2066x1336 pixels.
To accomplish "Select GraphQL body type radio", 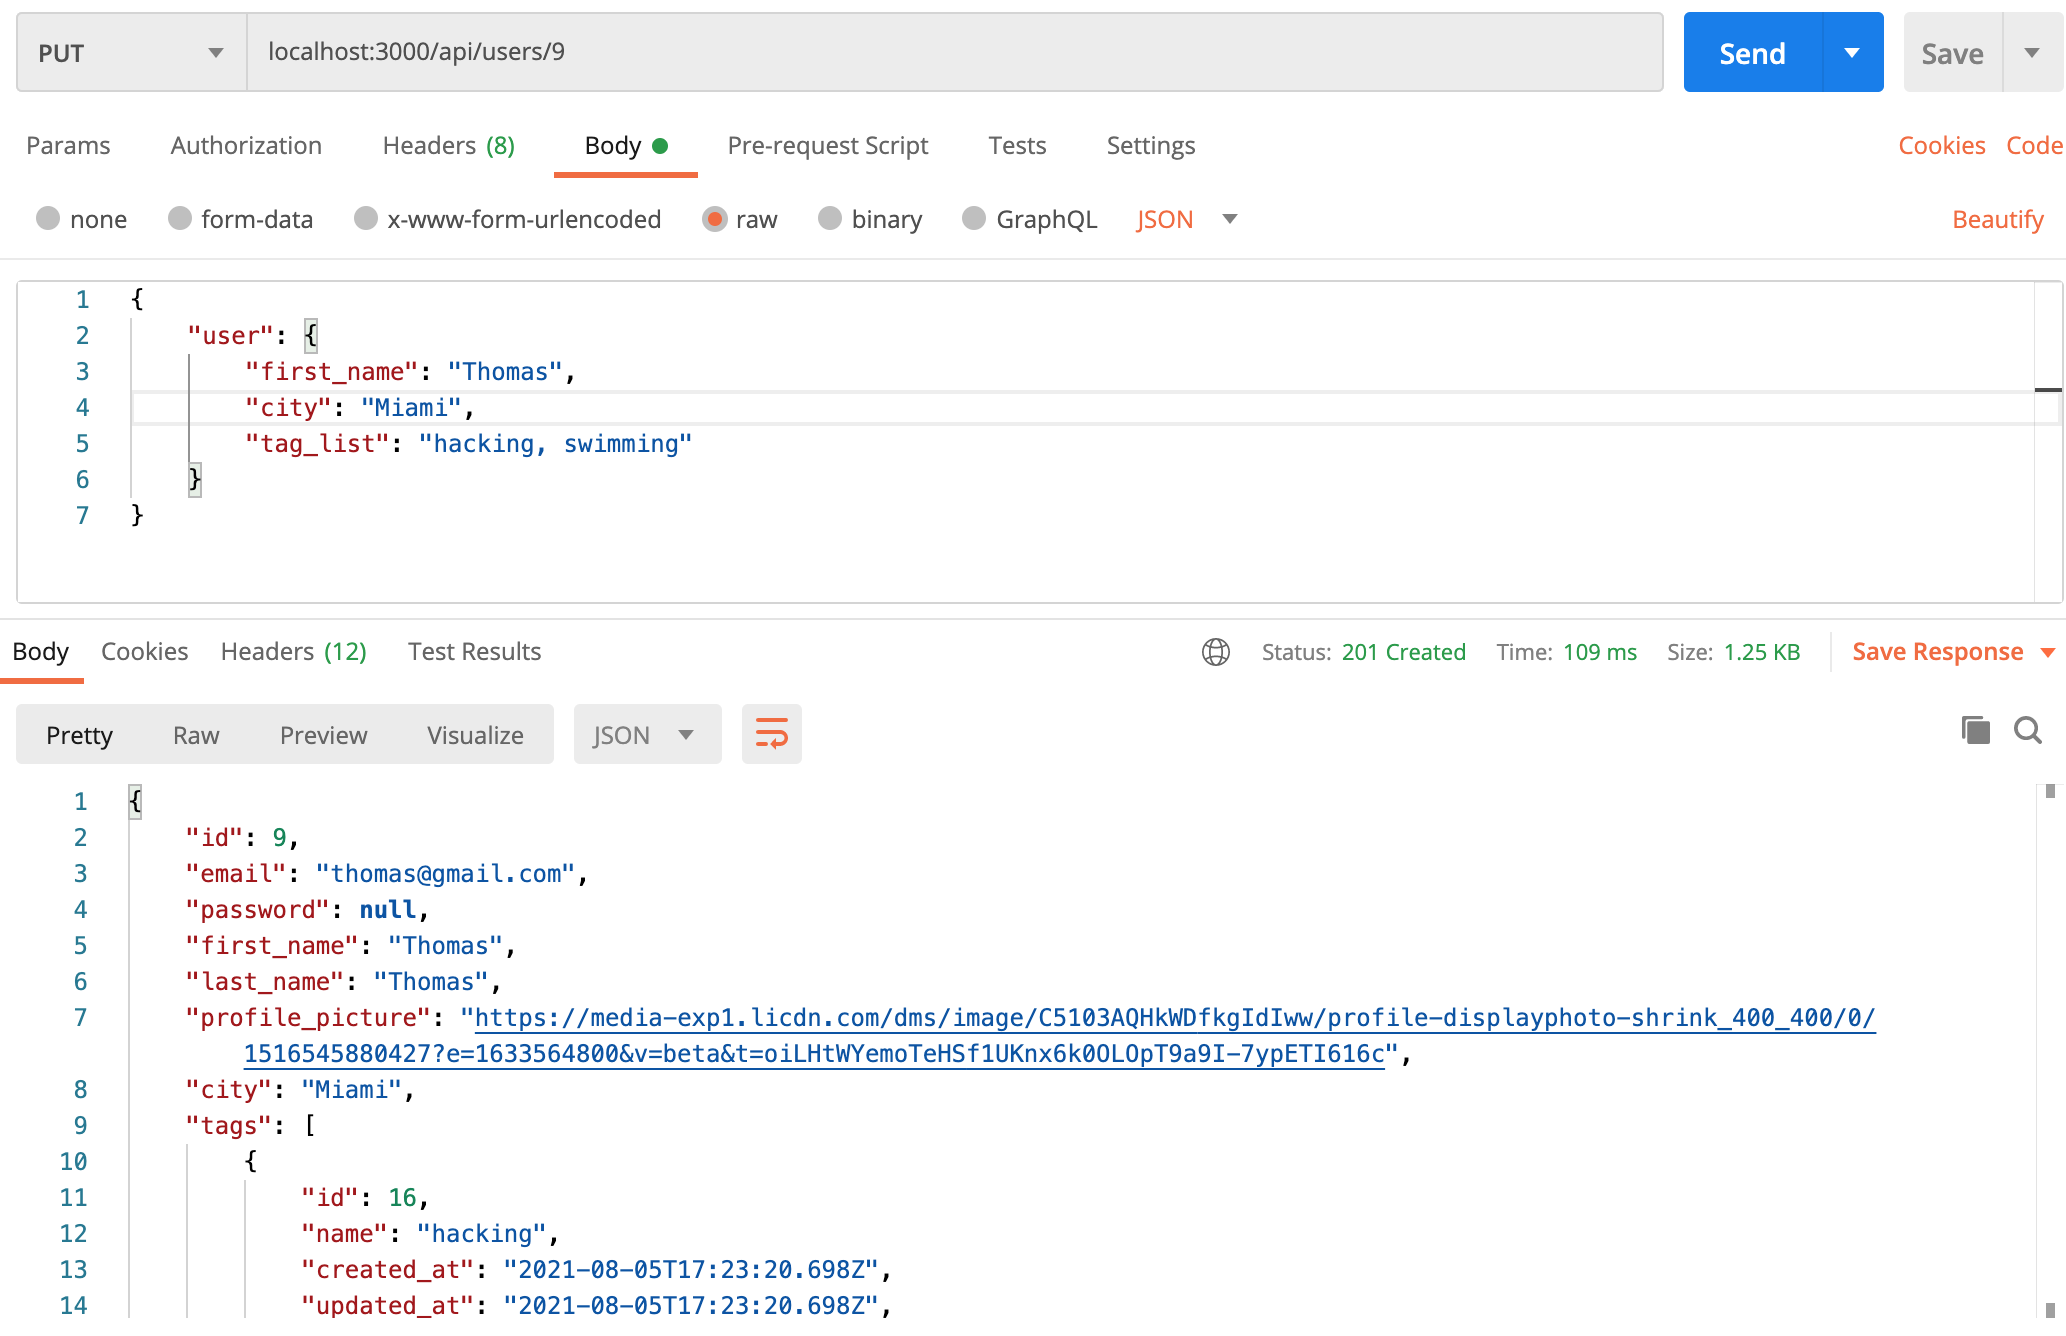I will tap(974, 219).
